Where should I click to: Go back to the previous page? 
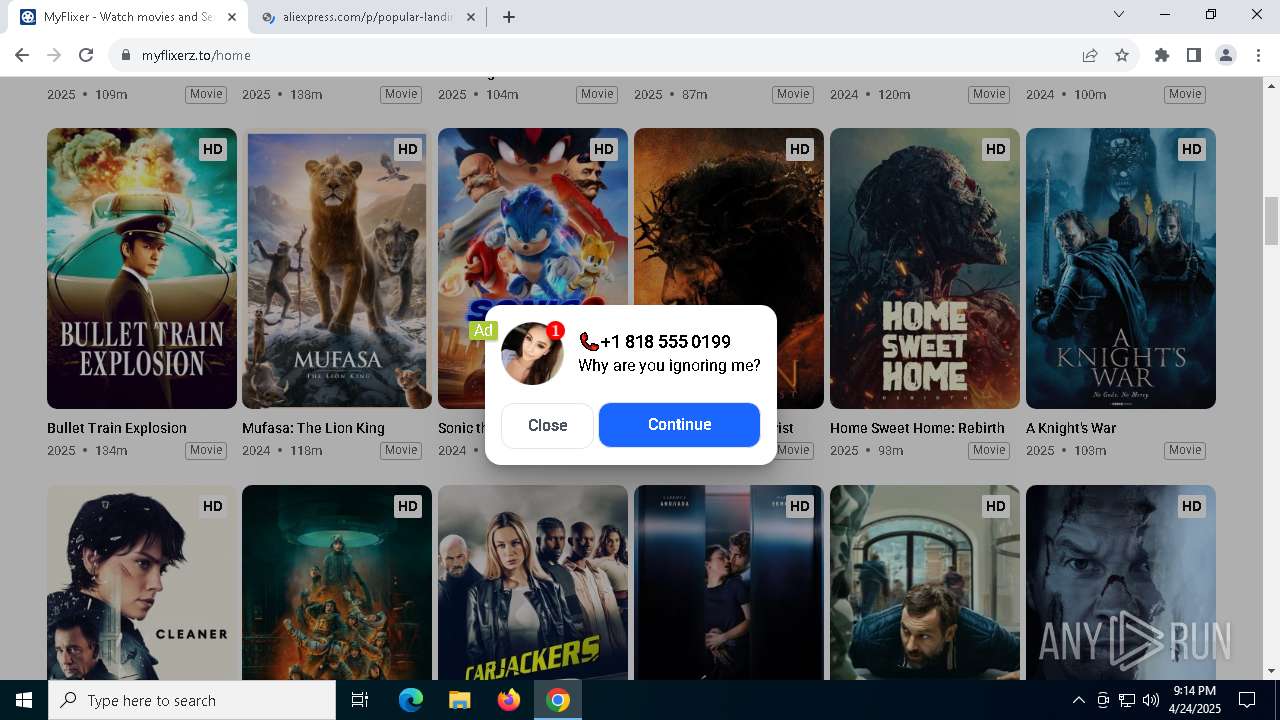click(x=22, y=55)
